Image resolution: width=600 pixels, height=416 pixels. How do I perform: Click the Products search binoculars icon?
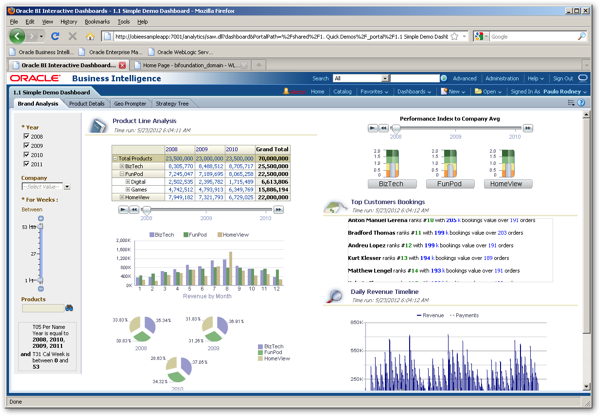point(69,308)
